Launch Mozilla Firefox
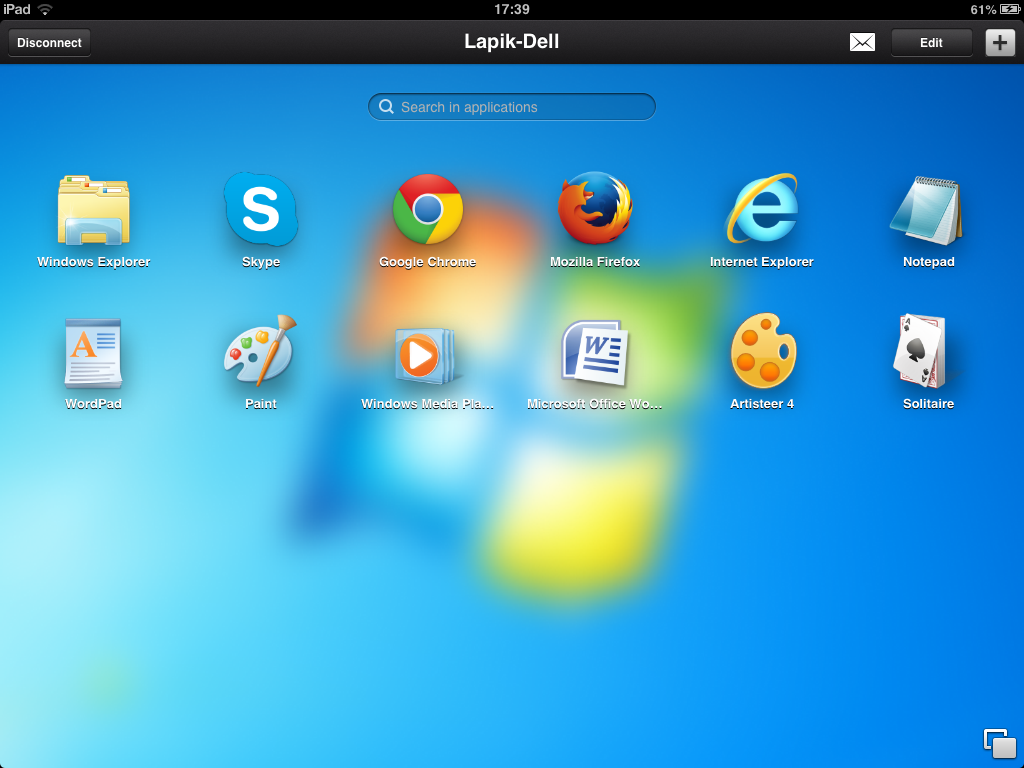Screen dimensions: 1024x768 pyautogui.click(x=595, y=211)
